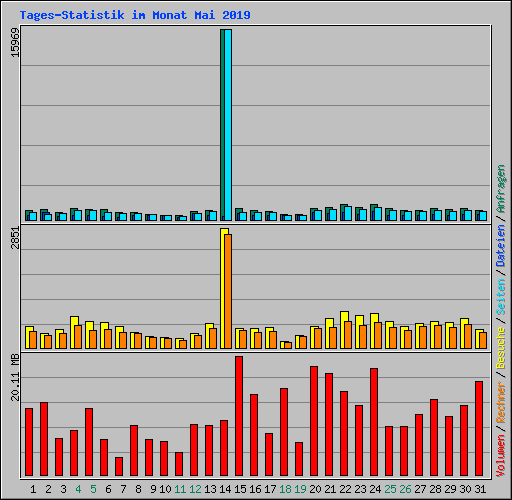Select the tall cyan Seiten bar on day 14
The width and height of the screenshot is (512, 500).
(x=228, y=125)
